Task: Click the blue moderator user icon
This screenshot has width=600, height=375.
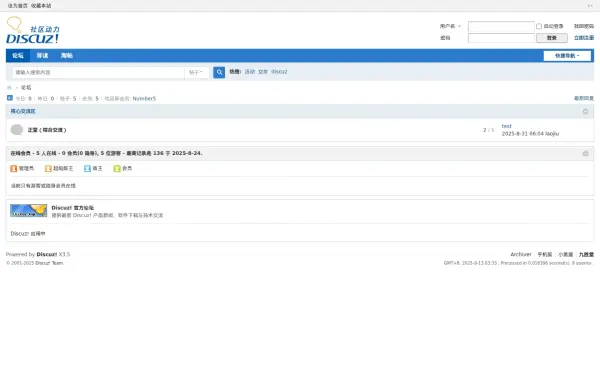Action: click(x=87, y=168)
